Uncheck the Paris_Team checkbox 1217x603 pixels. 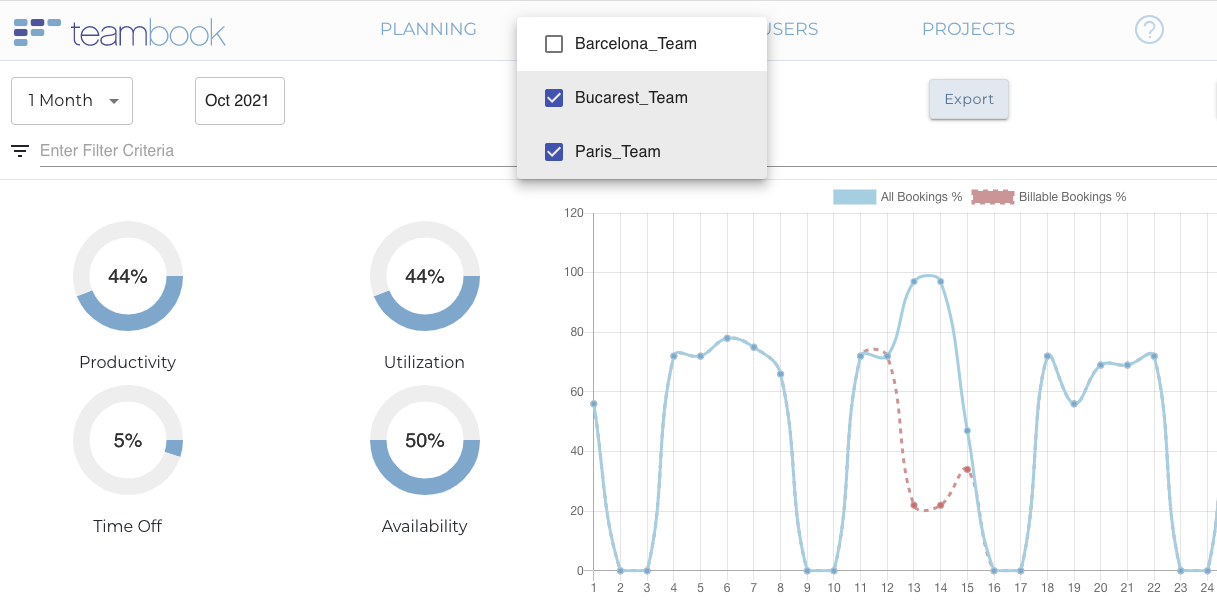click(x=554, y=152)
